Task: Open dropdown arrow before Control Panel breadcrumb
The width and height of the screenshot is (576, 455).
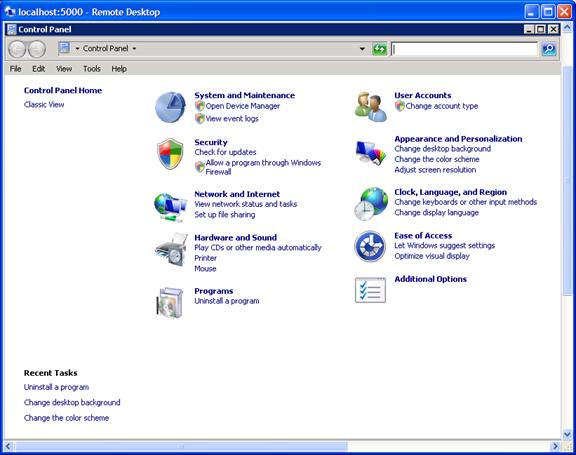Action: (x=77, y=48)
